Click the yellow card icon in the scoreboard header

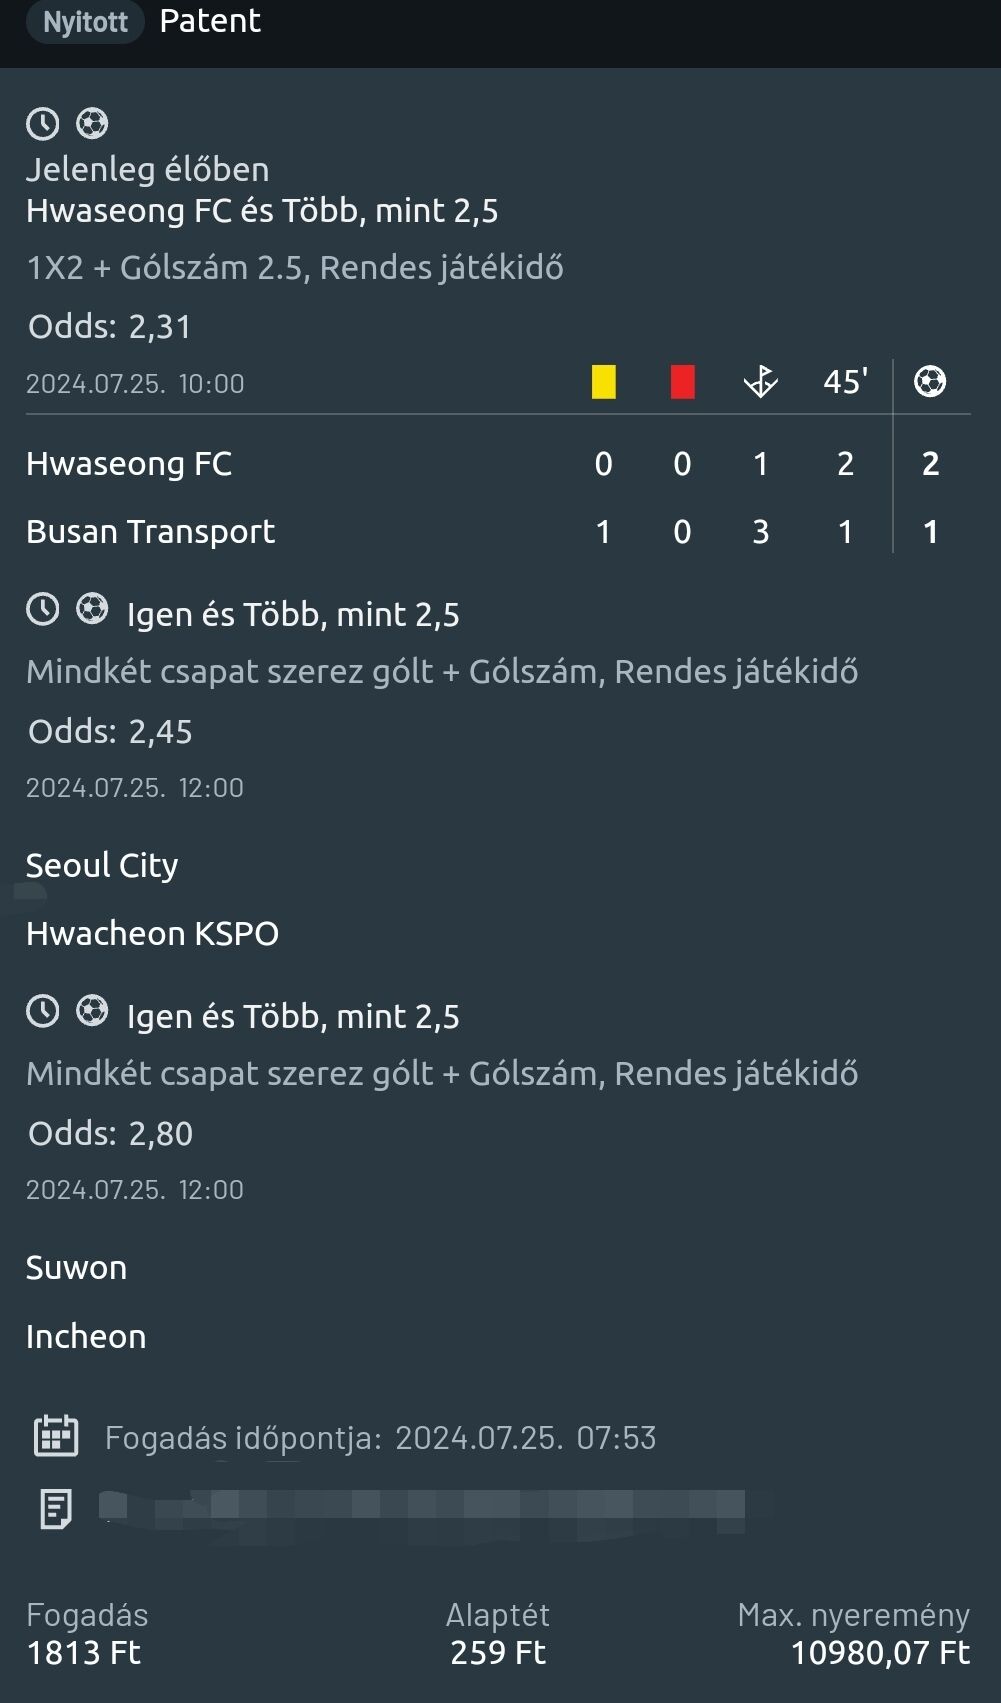pos(604,382)
